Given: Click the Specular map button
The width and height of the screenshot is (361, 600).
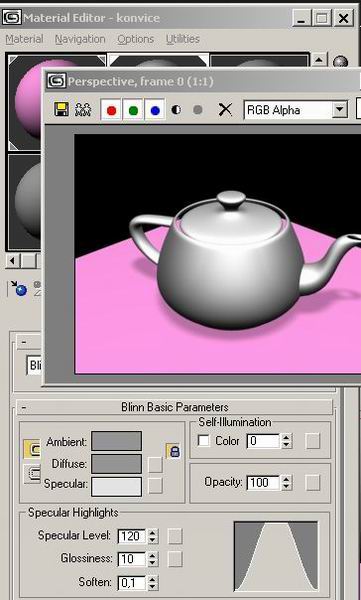Looking at the screenshot, I should [155, 486].
